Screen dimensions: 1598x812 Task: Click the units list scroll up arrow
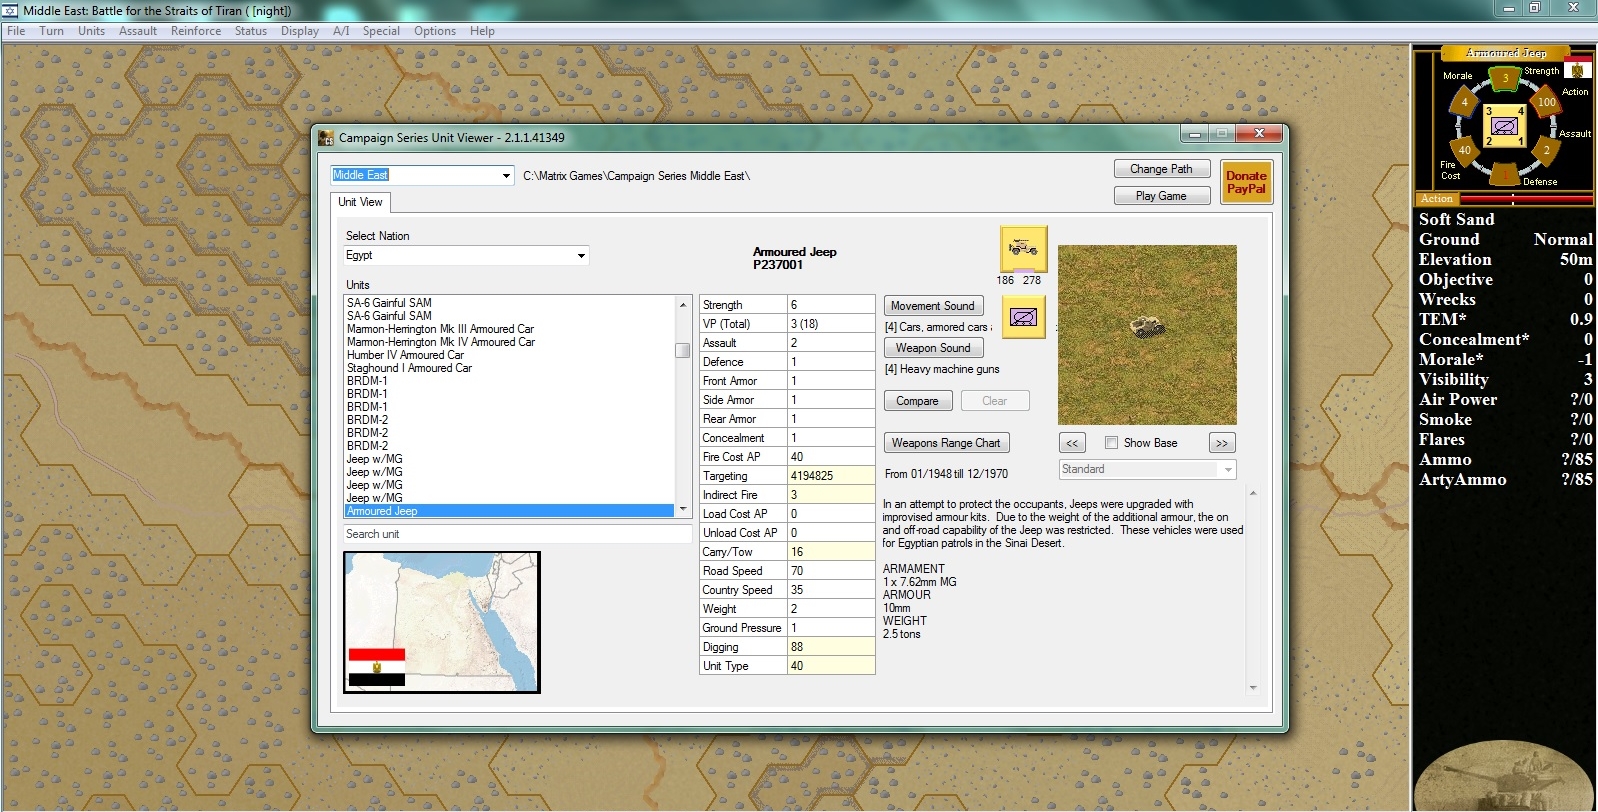[683, 304]
